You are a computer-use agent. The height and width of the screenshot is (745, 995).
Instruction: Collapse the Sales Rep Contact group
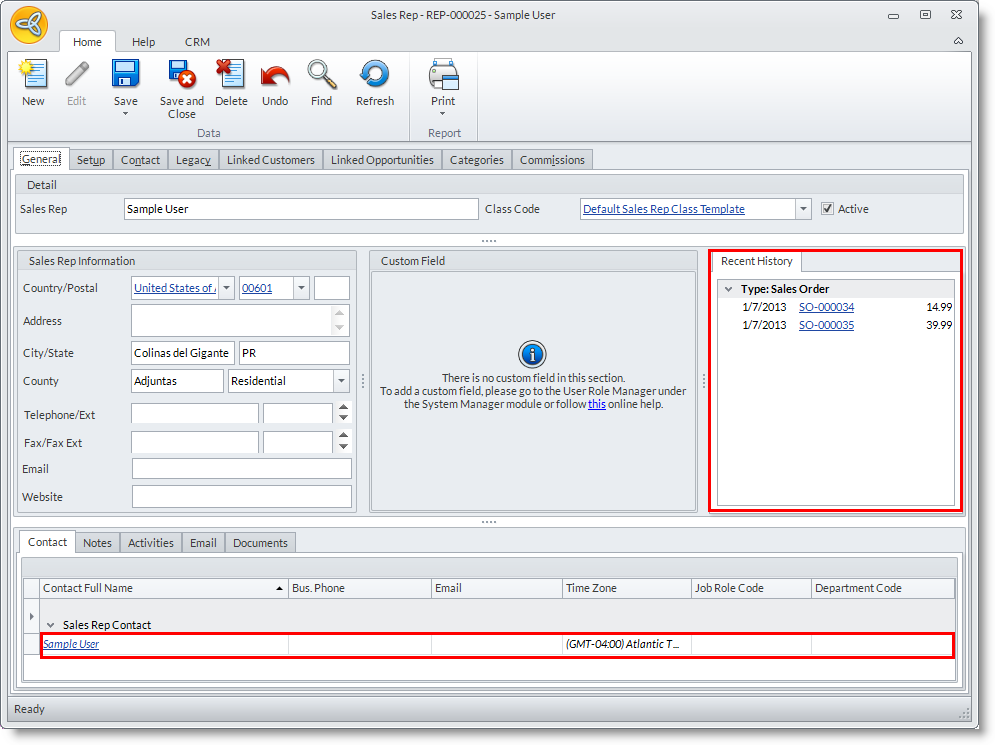[x=50, y=625]
